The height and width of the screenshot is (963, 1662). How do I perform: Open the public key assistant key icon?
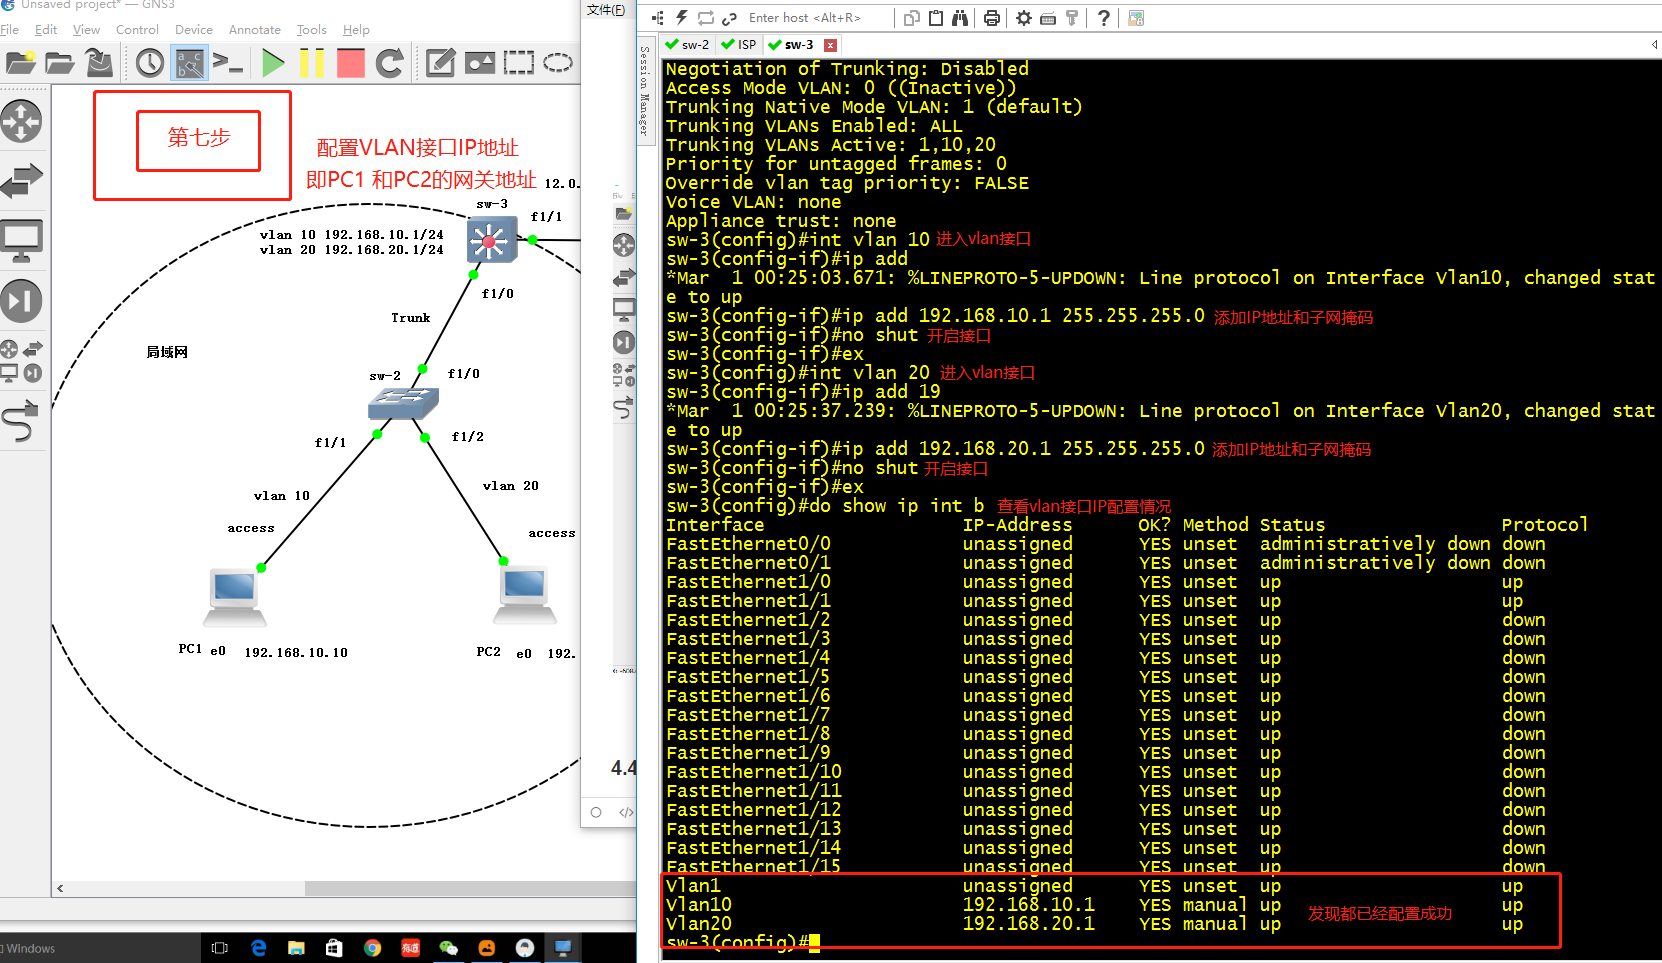pos(1072,18)
